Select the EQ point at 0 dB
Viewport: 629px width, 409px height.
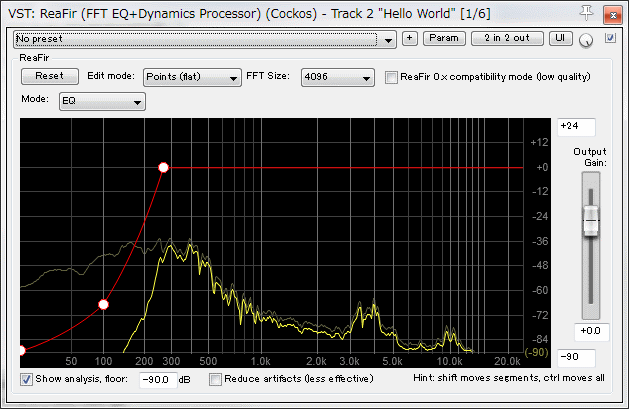pyautogui.click(x=164, y=168)
